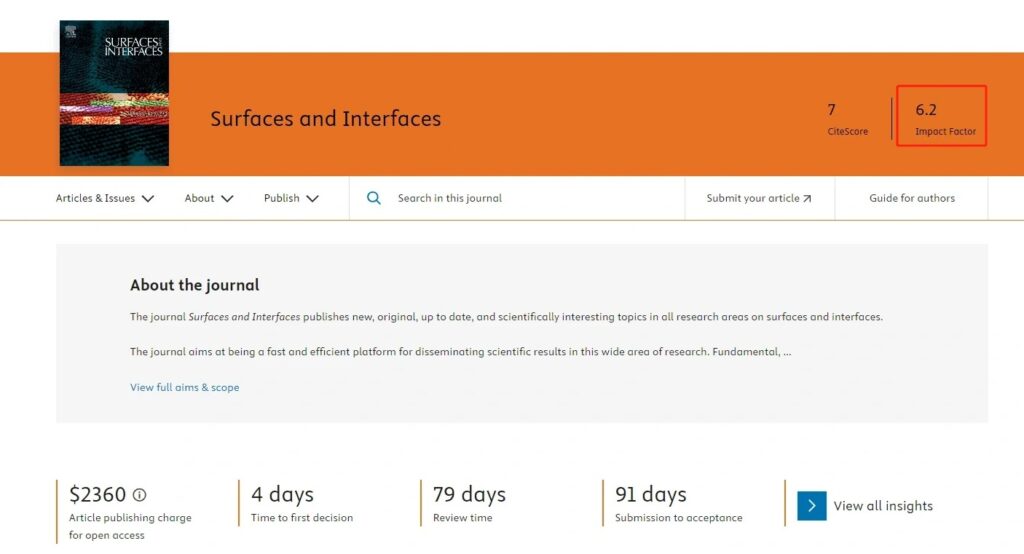
Task: Click the CiteScore 7 metric
Action: point(847,119)
